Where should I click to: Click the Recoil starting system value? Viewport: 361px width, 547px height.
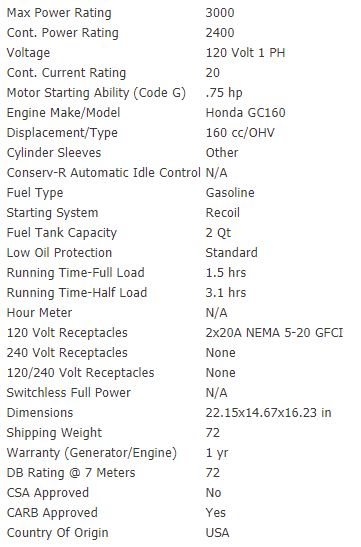click(x=223, y=213)
